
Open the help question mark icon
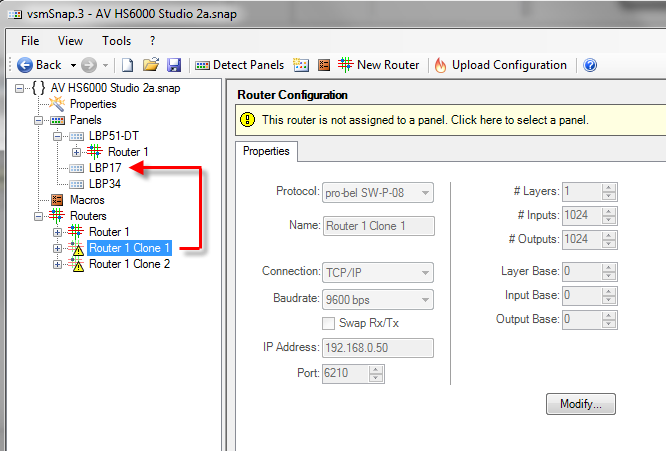590,65
